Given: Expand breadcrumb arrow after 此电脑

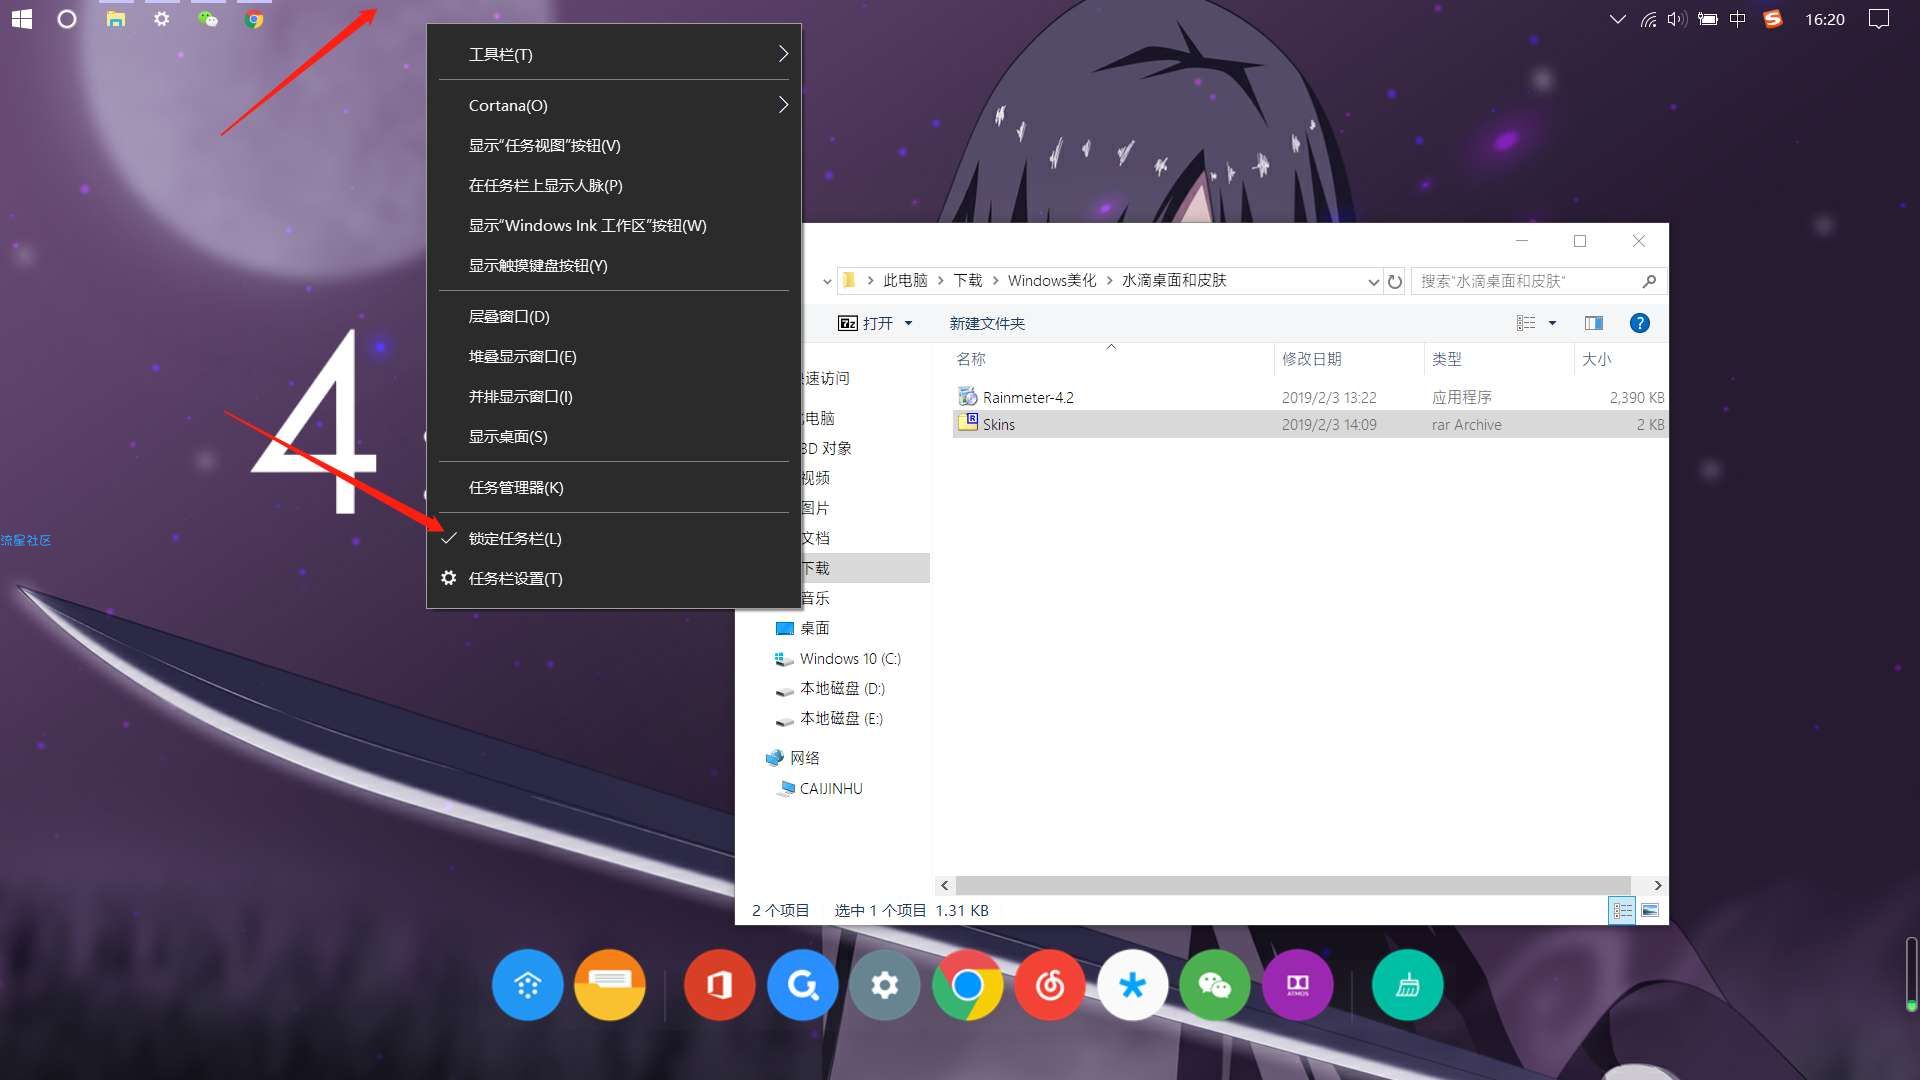Looking at the screenshot, I should (941, 281).
